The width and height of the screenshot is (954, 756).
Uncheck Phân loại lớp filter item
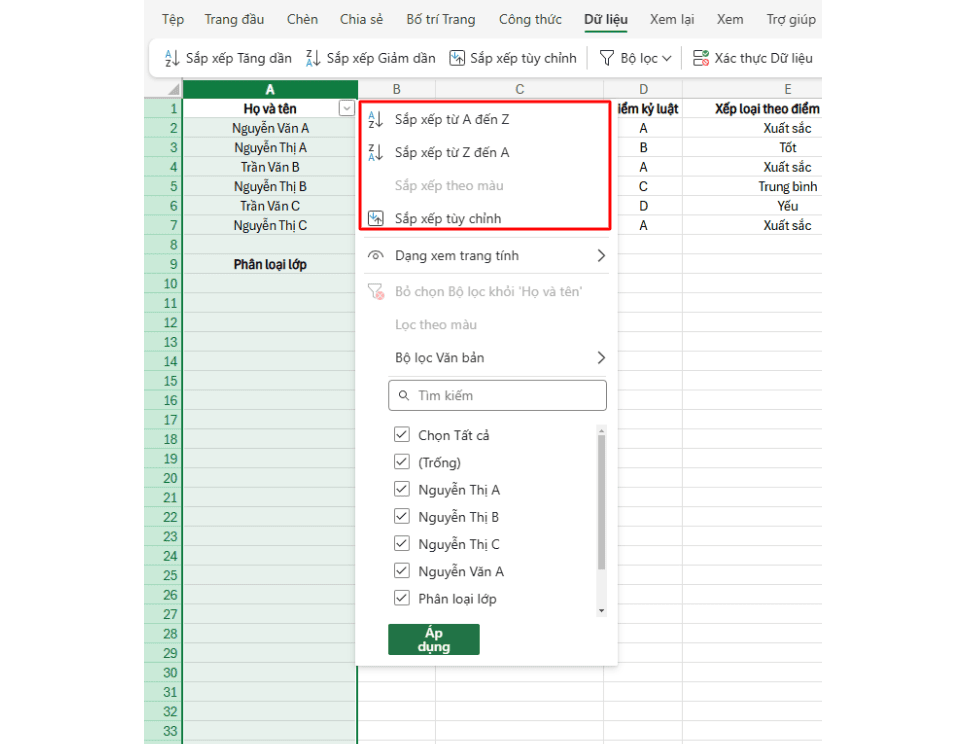pos(402,598)
